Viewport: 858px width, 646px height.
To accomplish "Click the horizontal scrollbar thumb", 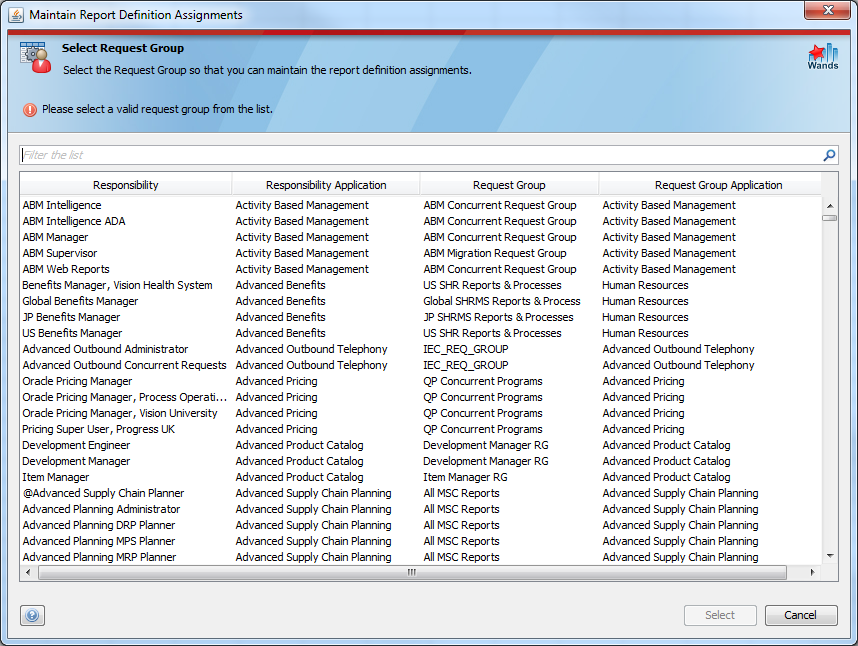I will pos(412,572).
